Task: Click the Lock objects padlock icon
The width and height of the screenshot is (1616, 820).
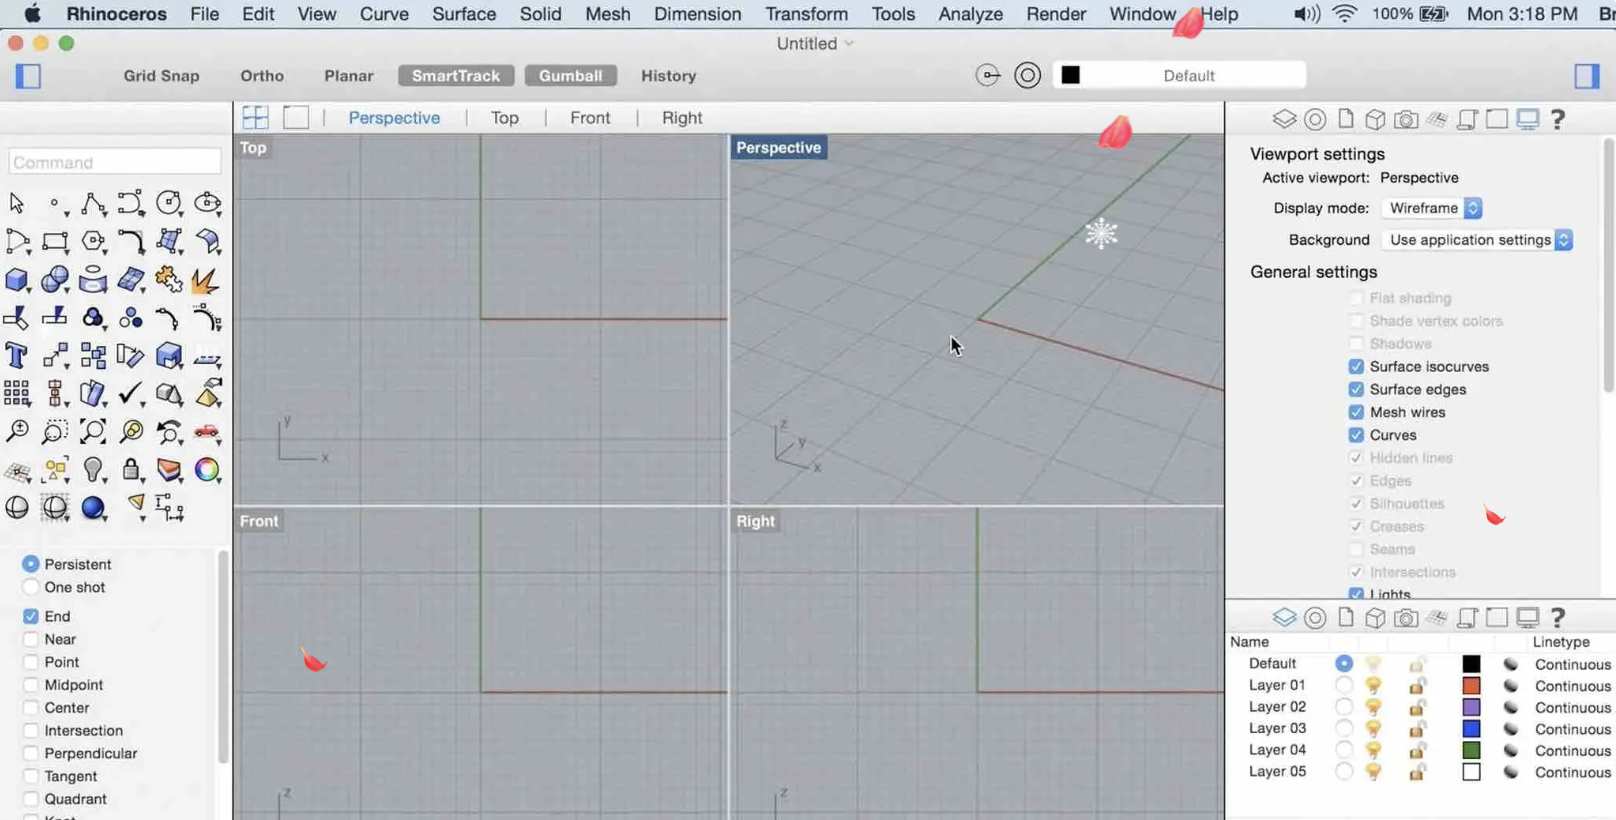Action: tap(131, 470)
